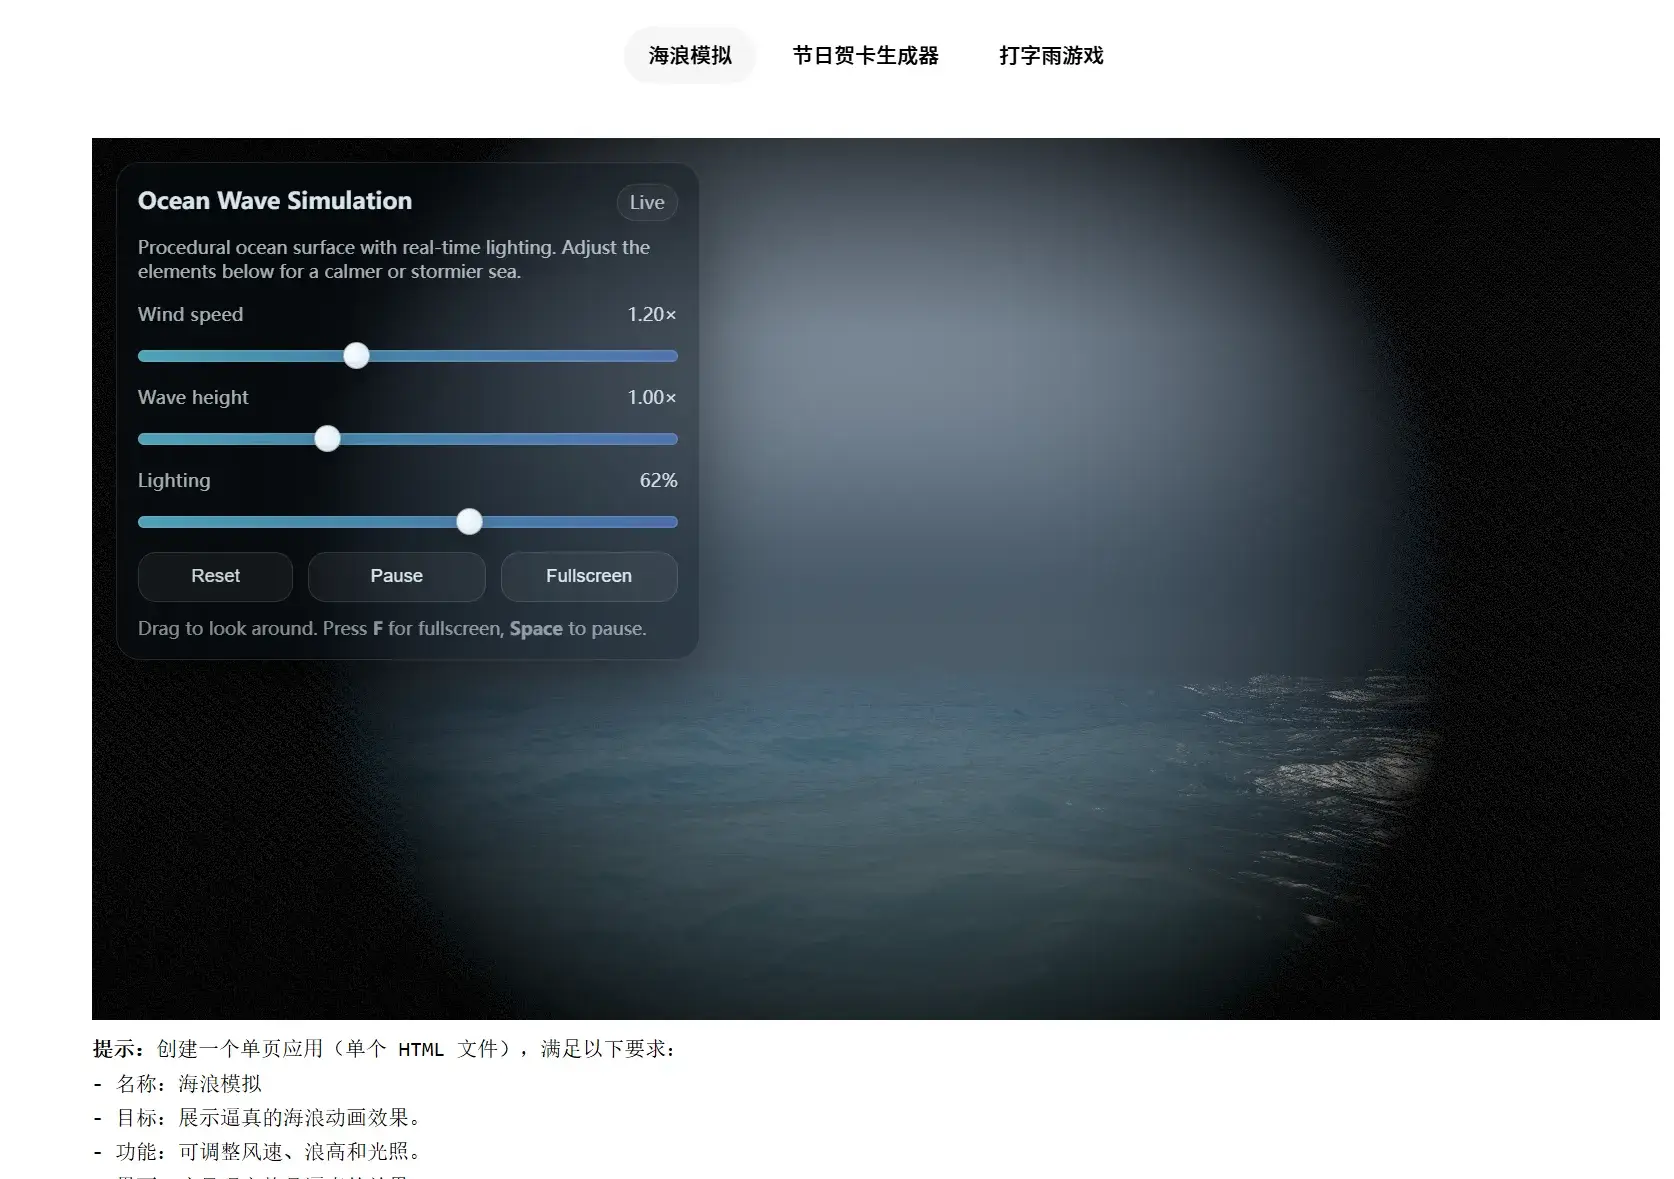Pause the ocean animation

tap(396, 576)
